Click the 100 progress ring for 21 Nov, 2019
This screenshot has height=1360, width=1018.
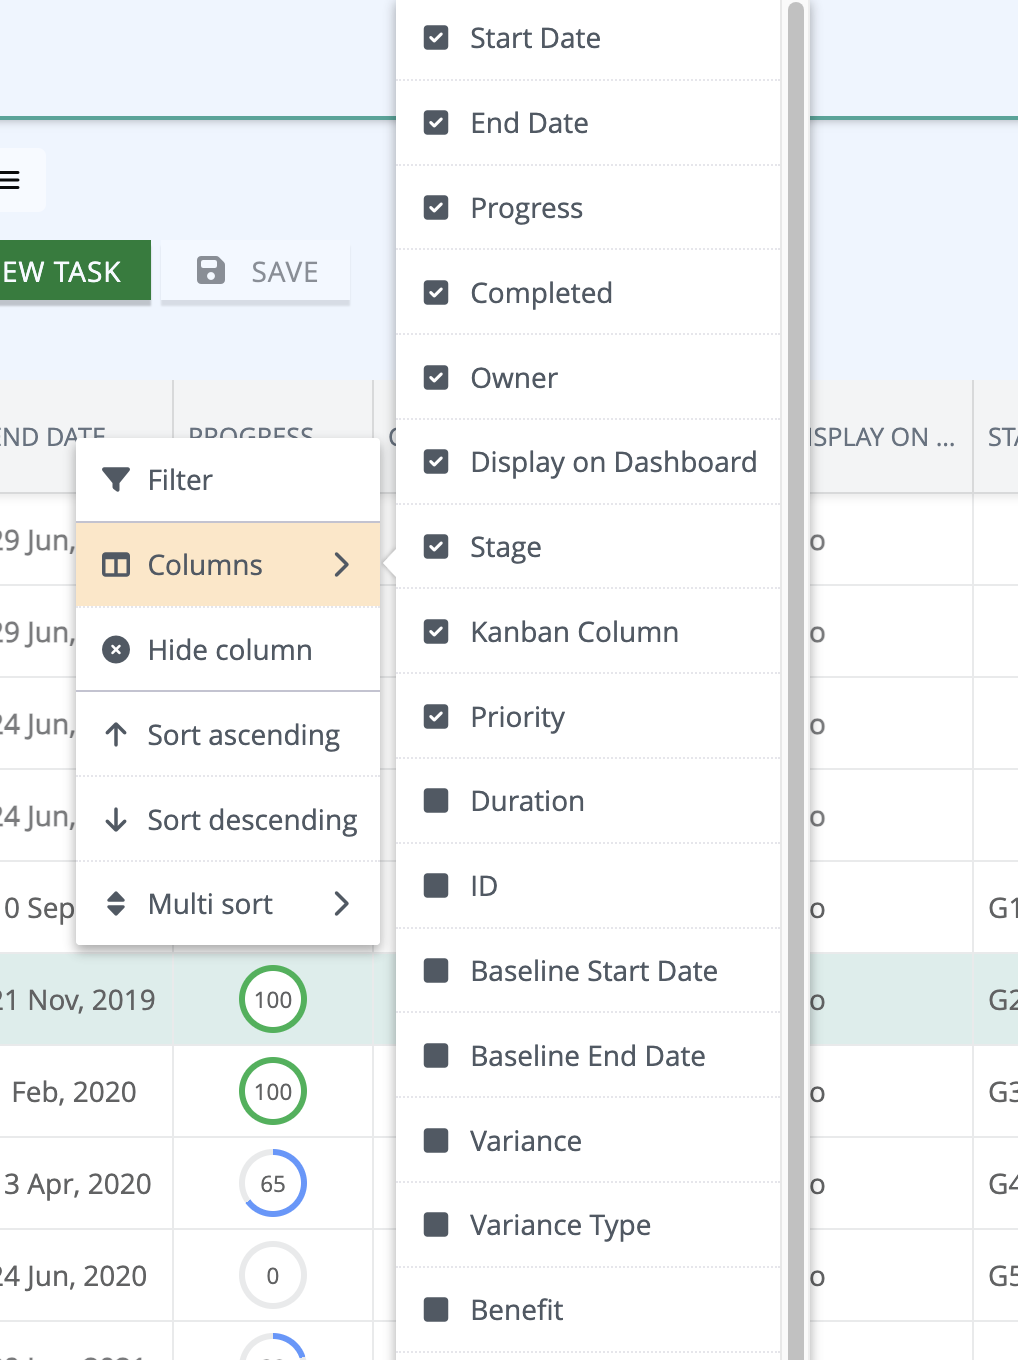click(x=273, y=1000)
